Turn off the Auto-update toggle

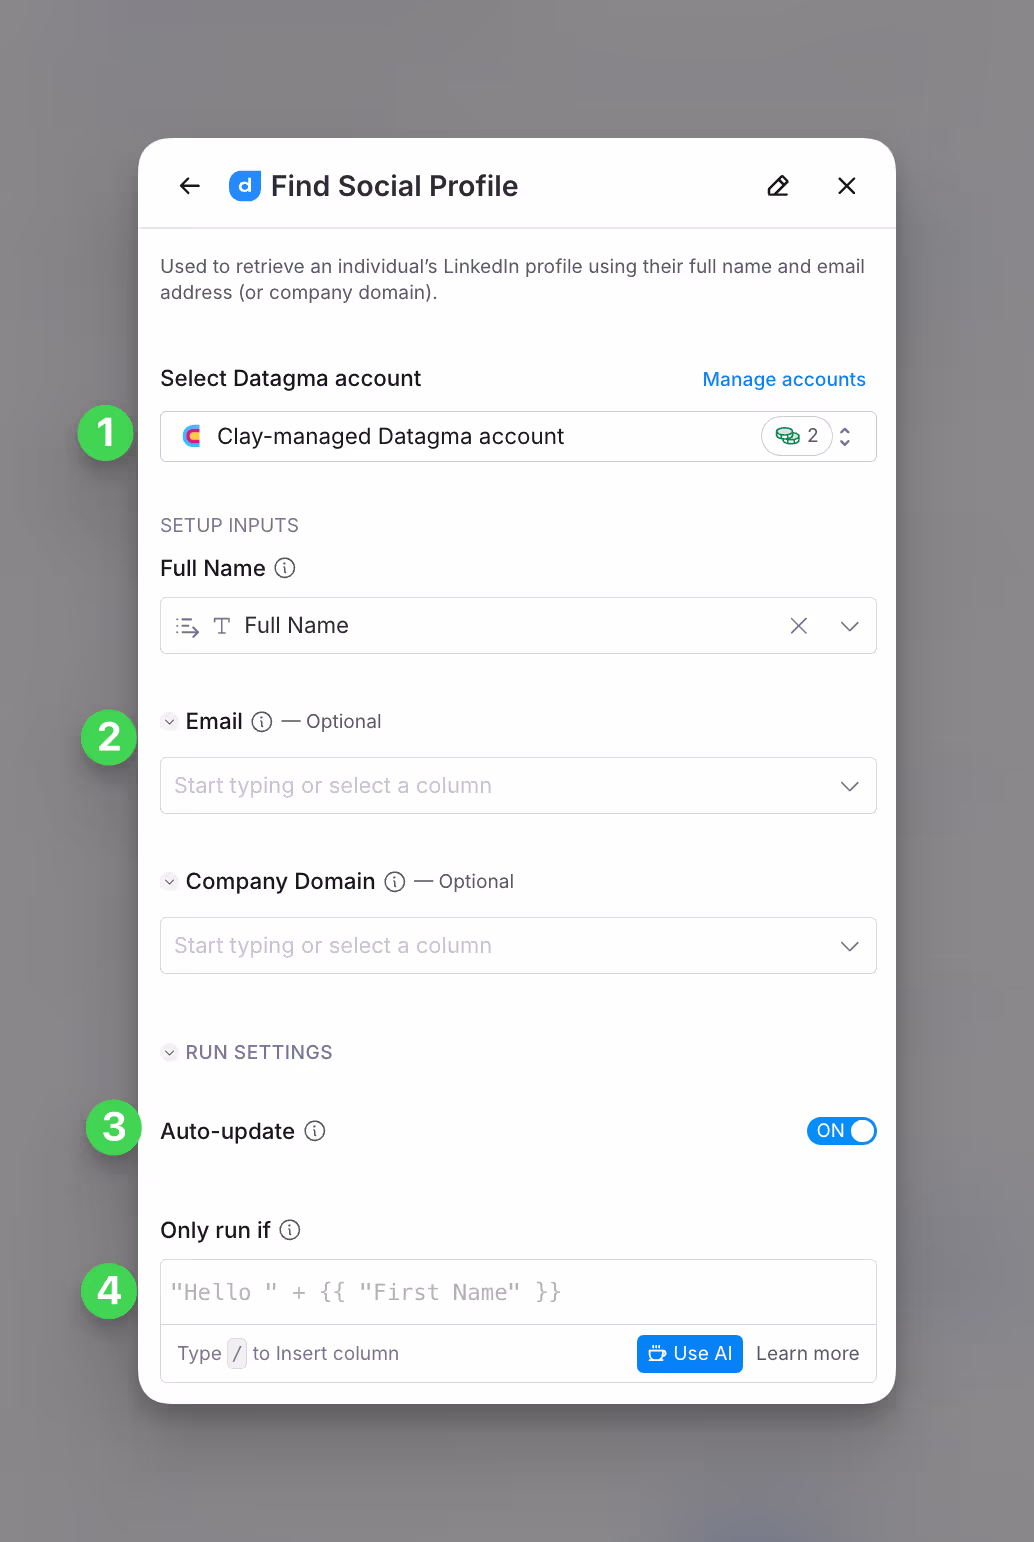(842, 1131)
